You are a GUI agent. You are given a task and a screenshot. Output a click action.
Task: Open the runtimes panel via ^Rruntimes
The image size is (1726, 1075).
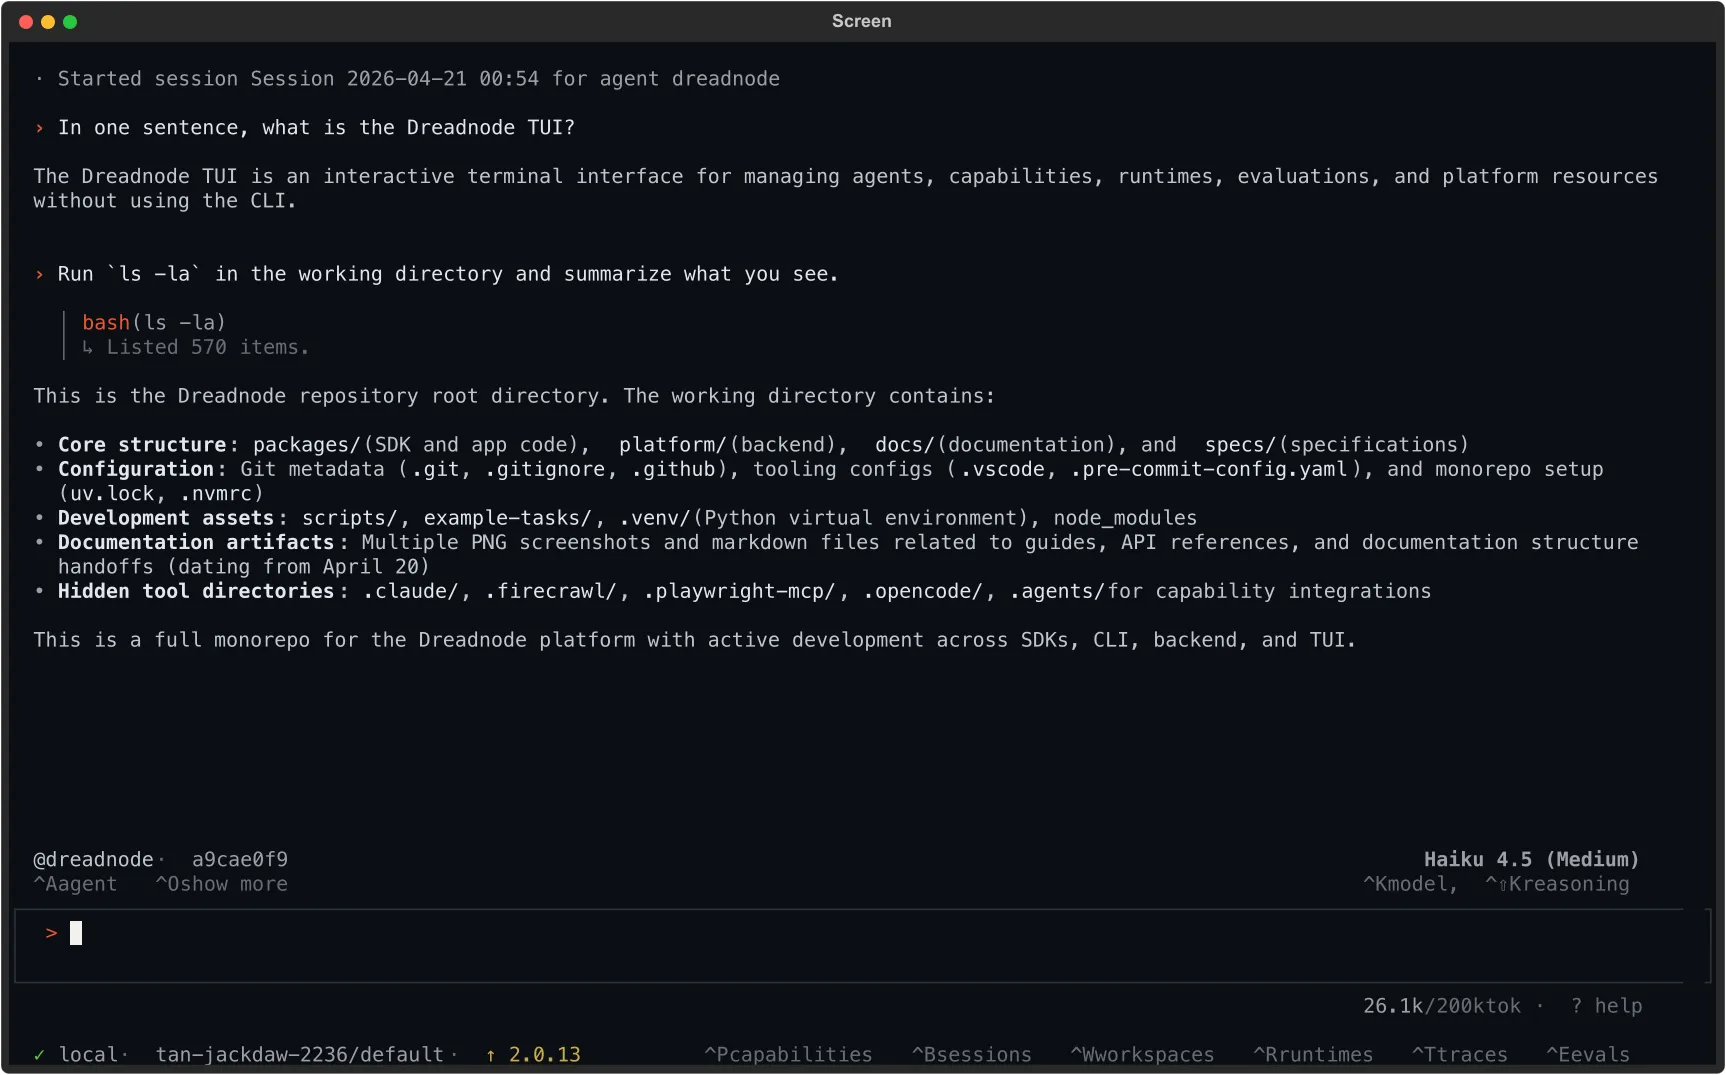coord(1313,1054)
